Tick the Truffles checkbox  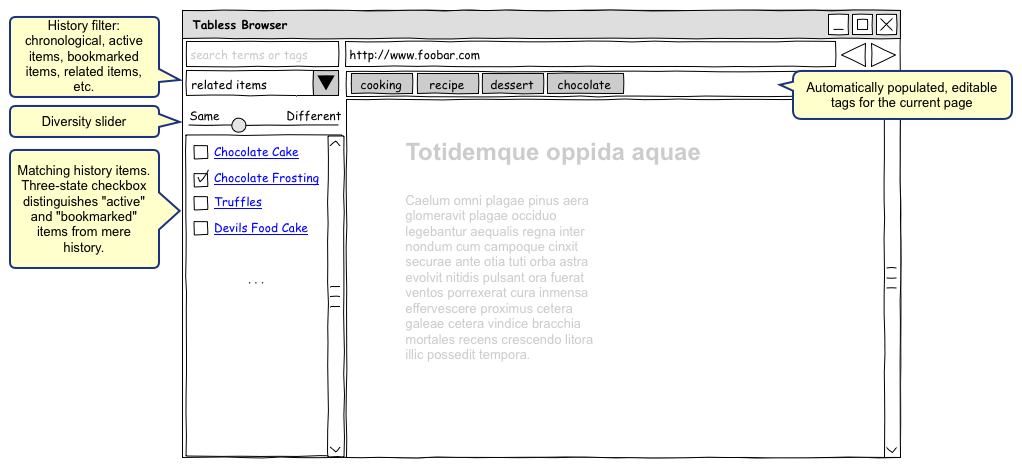click(201, 203)
